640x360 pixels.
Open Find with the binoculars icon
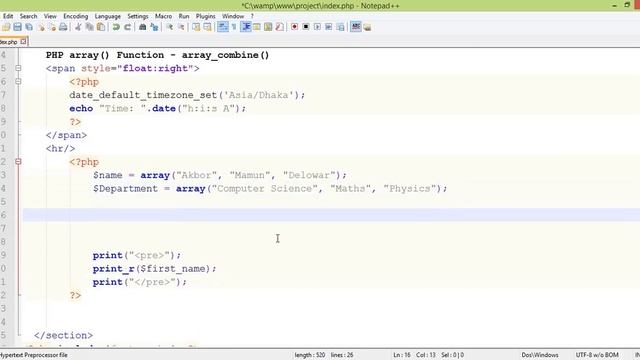coord(142,27)
